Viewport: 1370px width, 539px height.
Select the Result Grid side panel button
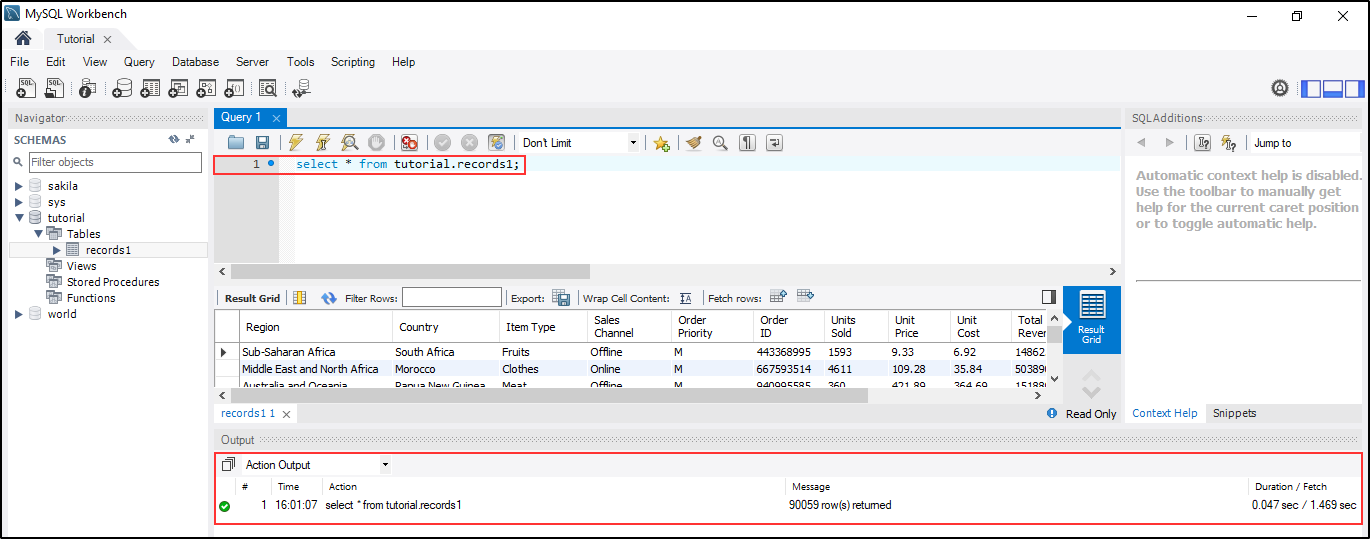click(x=1092, y=320)
